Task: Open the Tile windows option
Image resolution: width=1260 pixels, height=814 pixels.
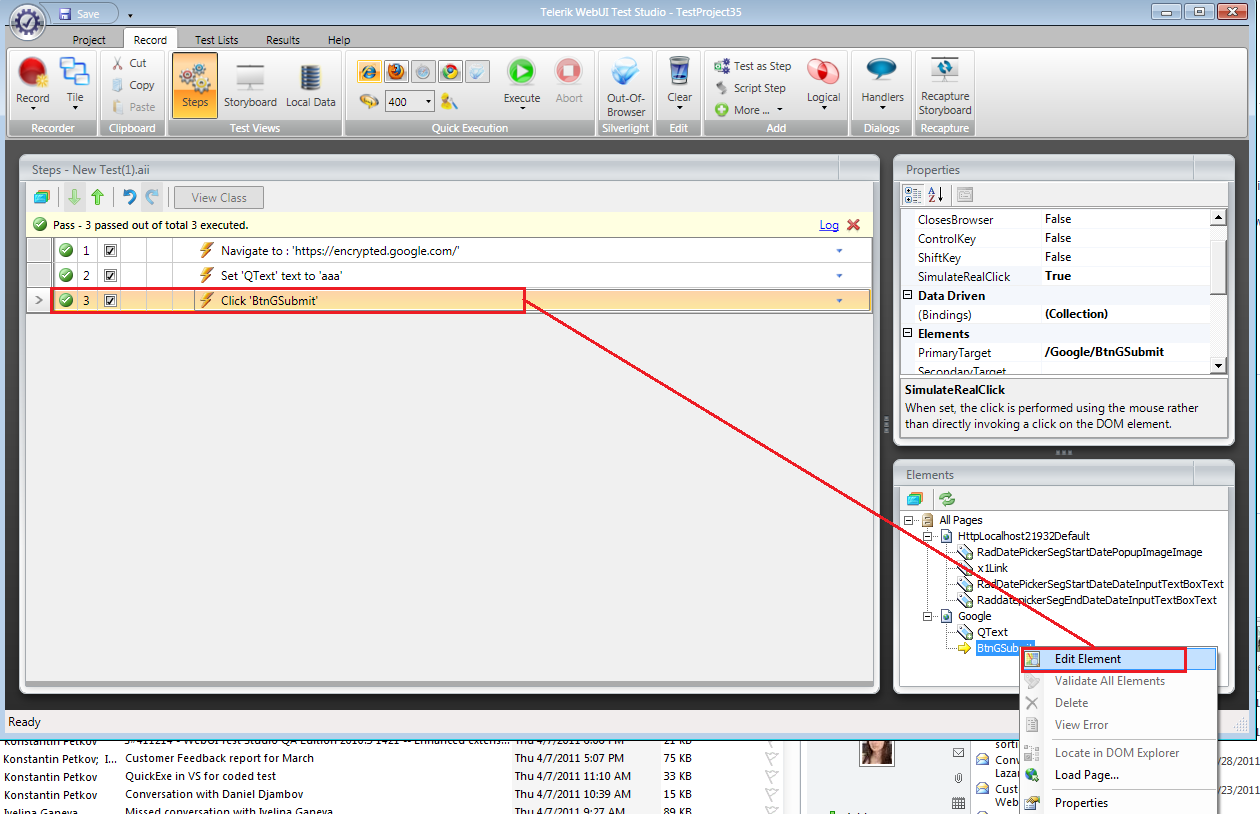Action: point(75,83)
